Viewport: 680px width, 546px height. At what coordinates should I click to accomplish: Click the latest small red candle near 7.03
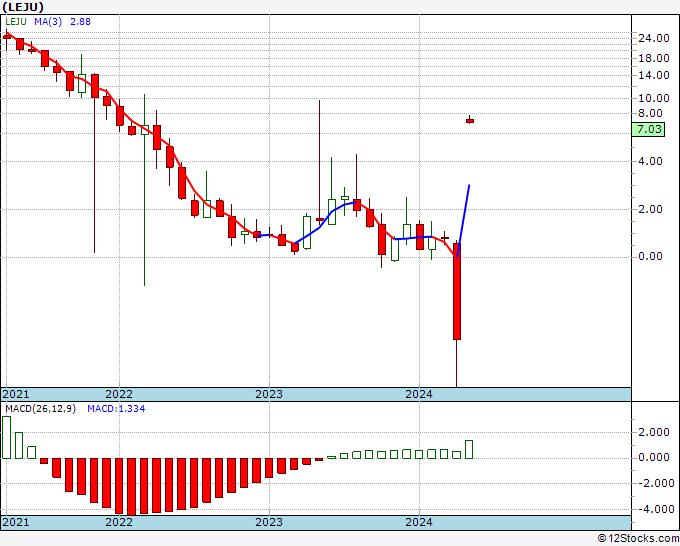[x=470, y=121]
